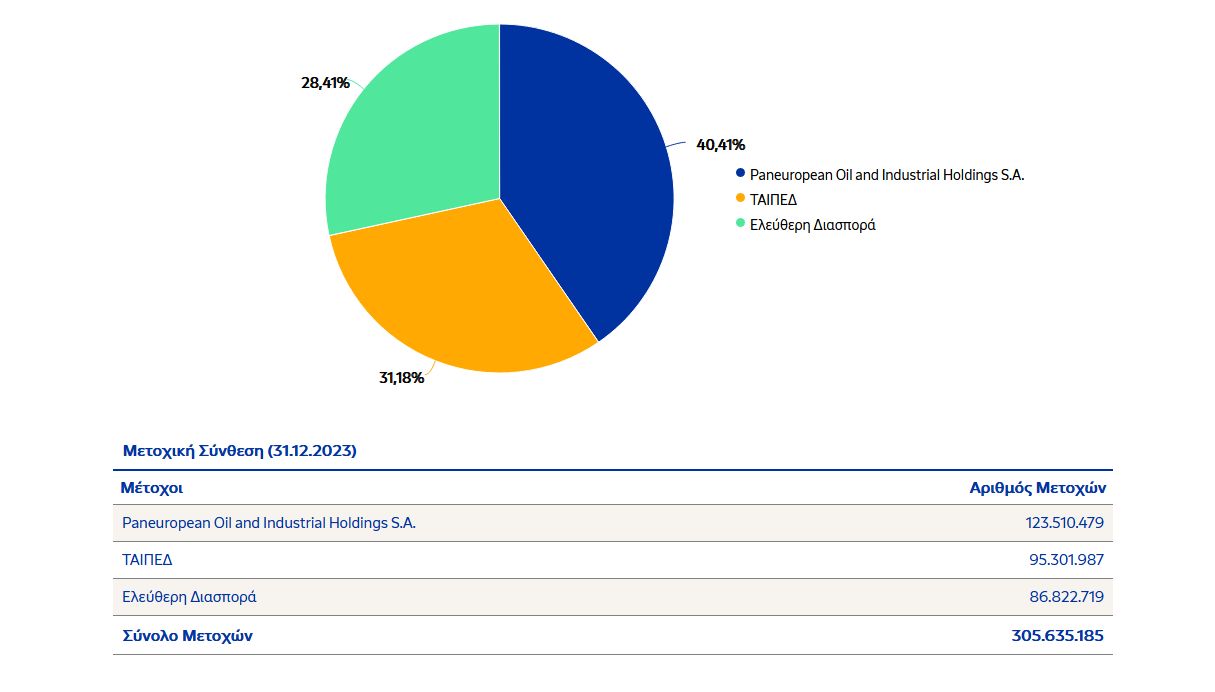This screenshot has width=1215, height=692.
Task: Click the 40,41% data label
Action: pos(720,145)
